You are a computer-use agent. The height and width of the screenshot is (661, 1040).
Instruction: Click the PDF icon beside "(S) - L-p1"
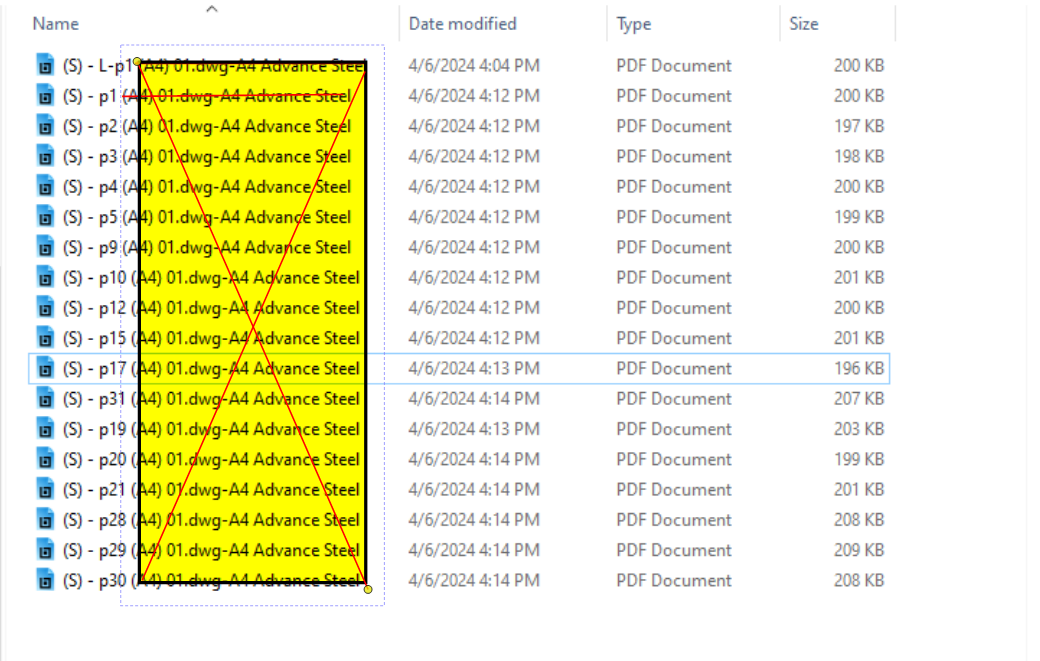tap(45, 66)
